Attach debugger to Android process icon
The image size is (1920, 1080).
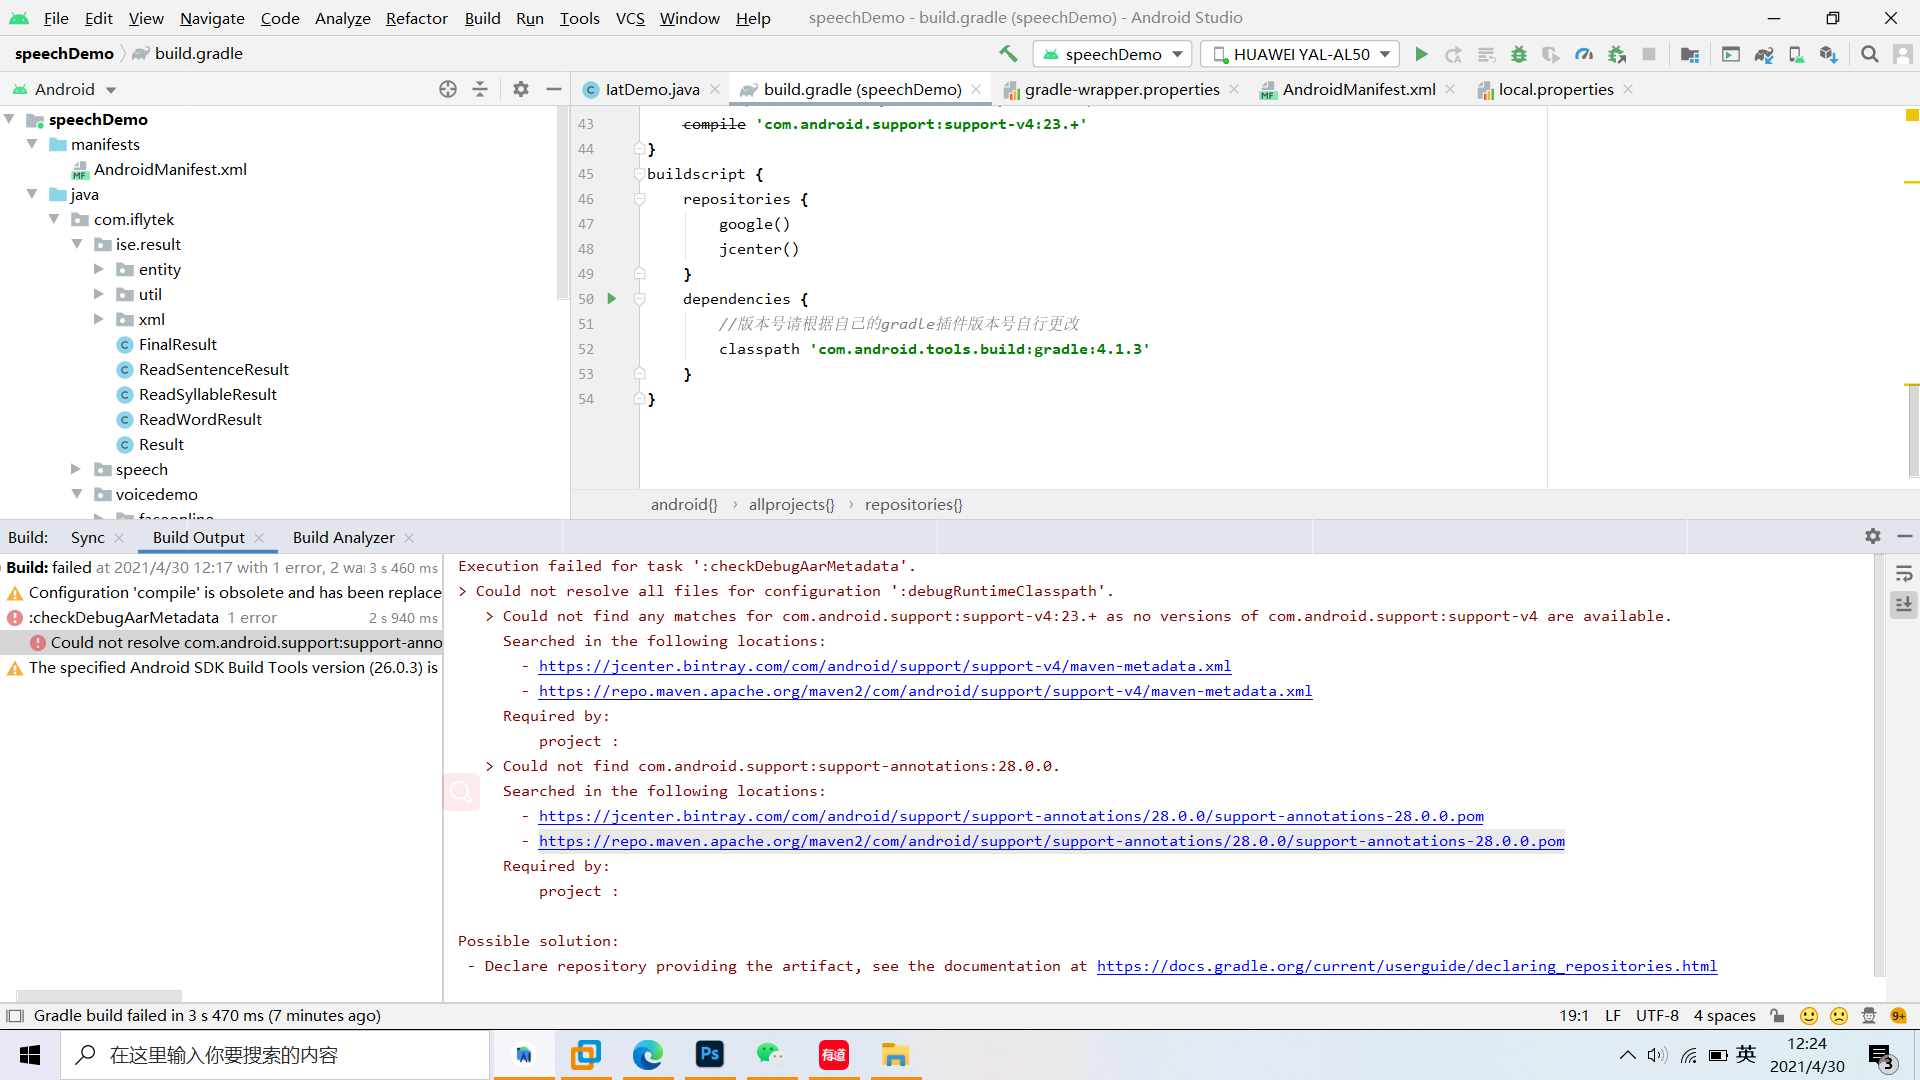coord(1617,54)
